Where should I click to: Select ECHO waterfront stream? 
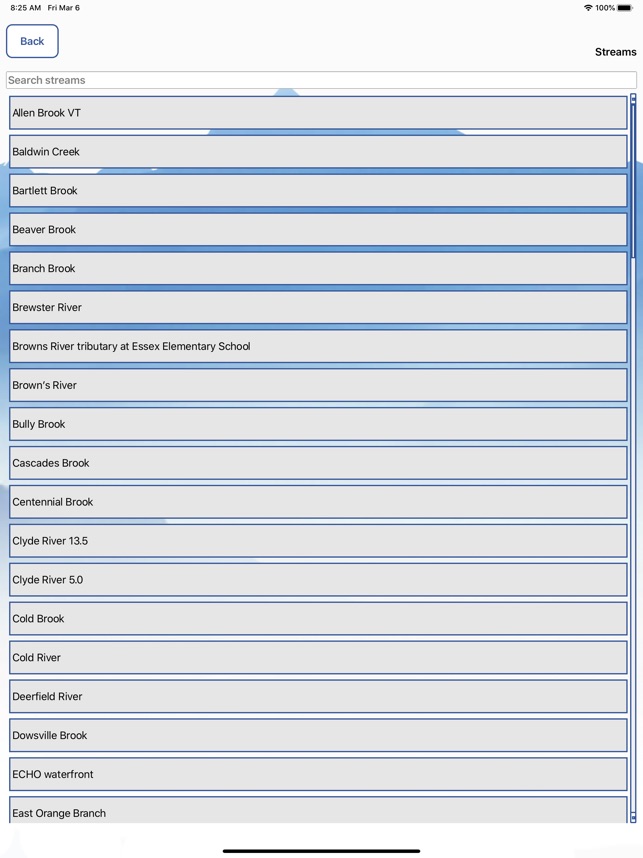(318, 774)
